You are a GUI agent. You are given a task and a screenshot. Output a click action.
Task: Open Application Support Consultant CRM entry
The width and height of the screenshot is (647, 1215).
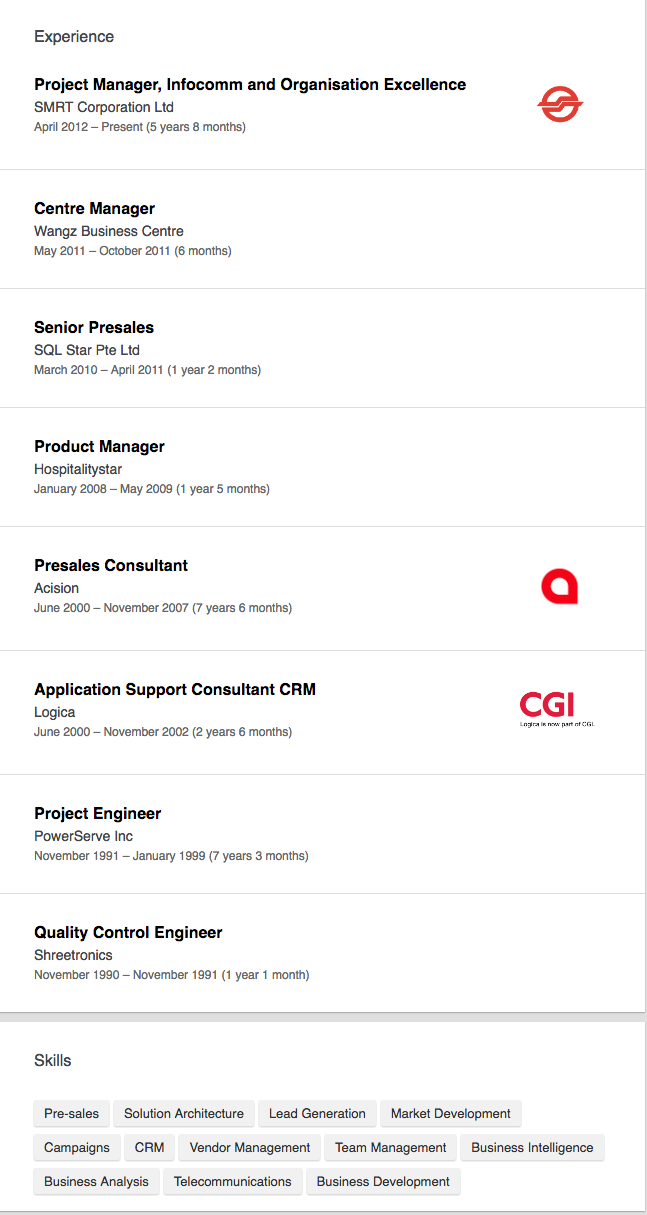175,690
